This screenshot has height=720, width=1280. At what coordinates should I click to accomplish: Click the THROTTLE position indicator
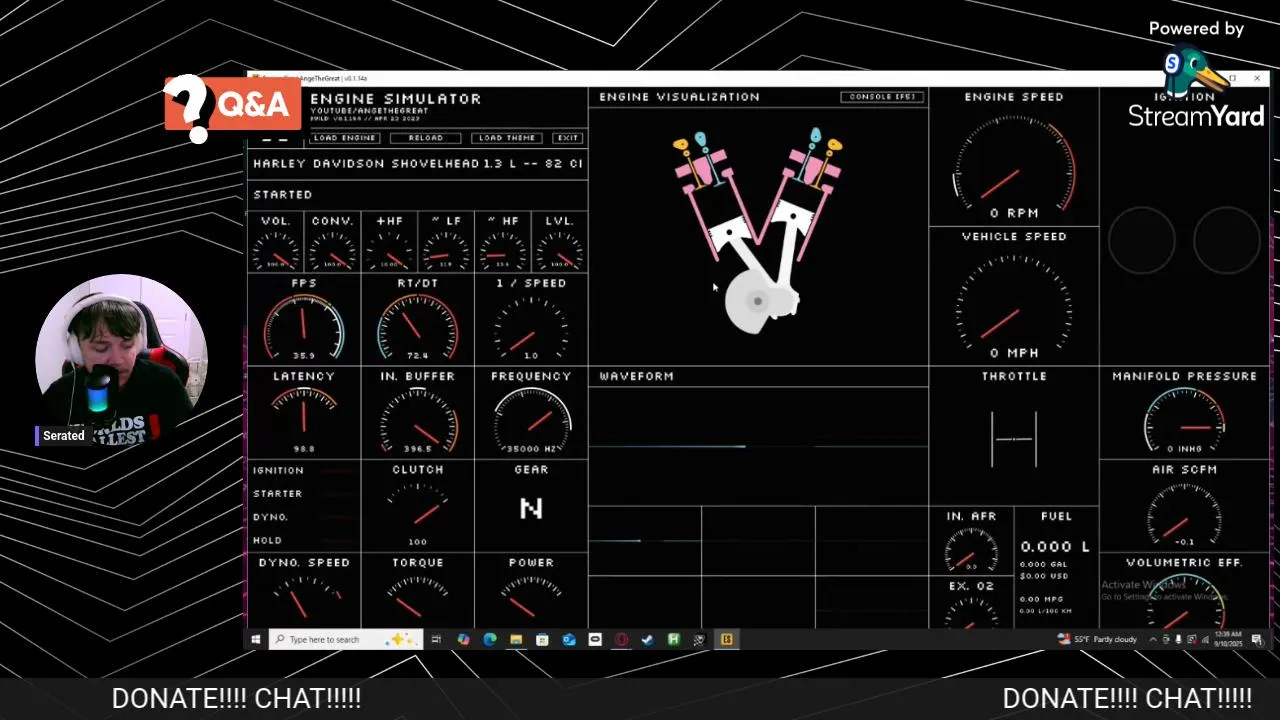click(x=1014, y=439)
